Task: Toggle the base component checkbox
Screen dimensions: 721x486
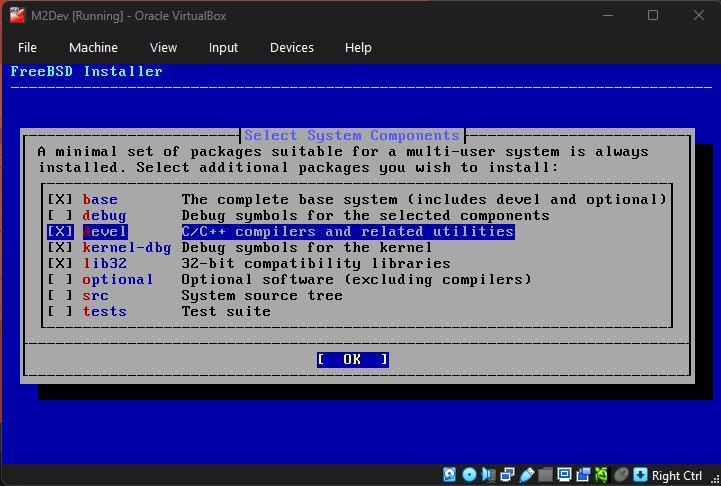Action: point(60,200)
